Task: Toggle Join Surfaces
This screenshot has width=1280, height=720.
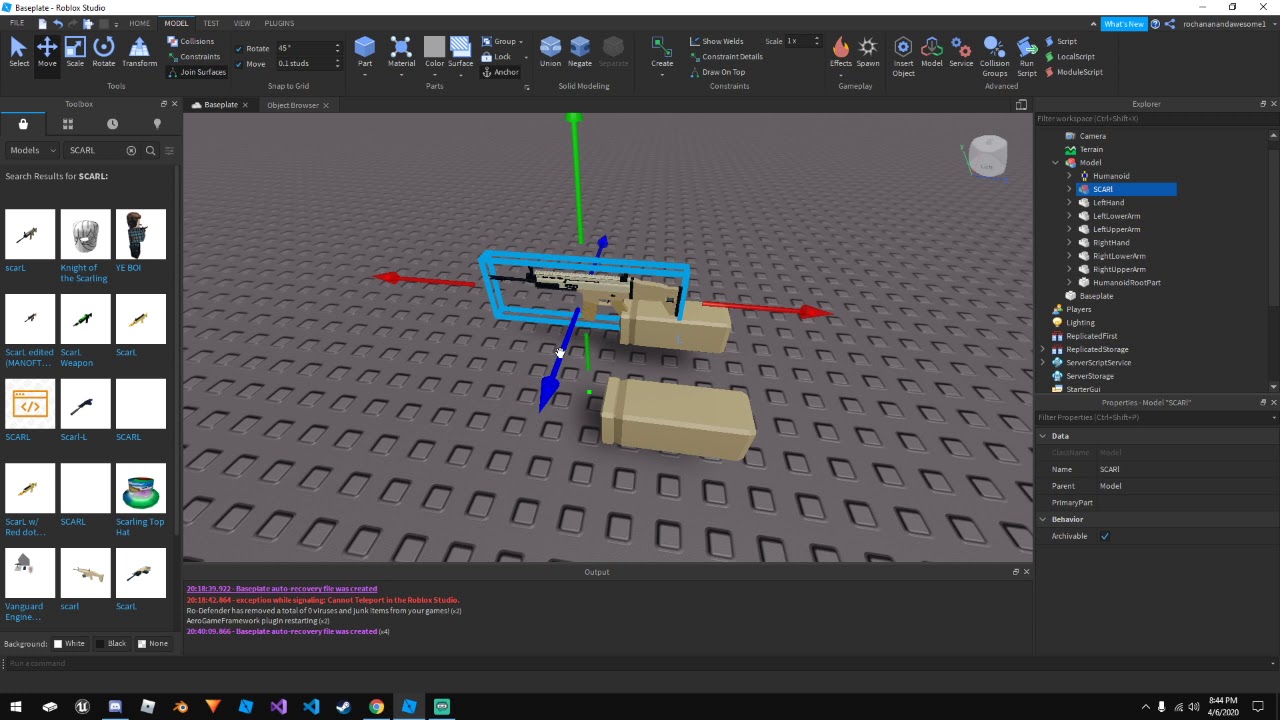Action: tap(197, 72)
